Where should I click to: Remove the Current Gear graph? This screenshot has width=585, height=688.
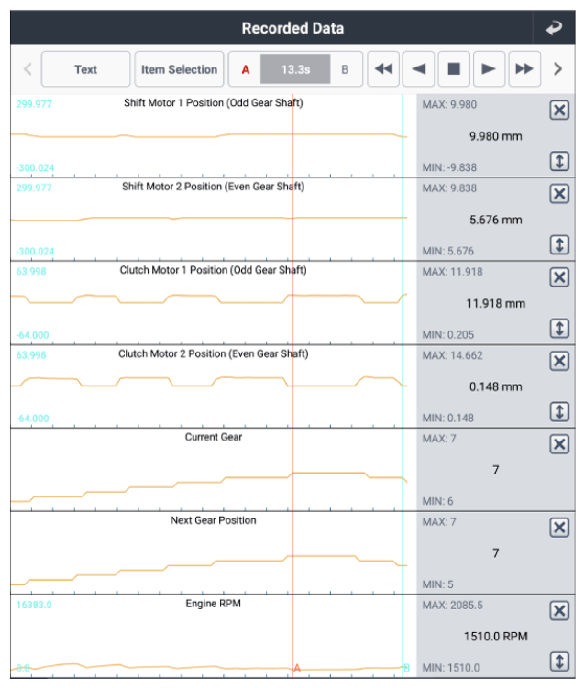point(559,444)
